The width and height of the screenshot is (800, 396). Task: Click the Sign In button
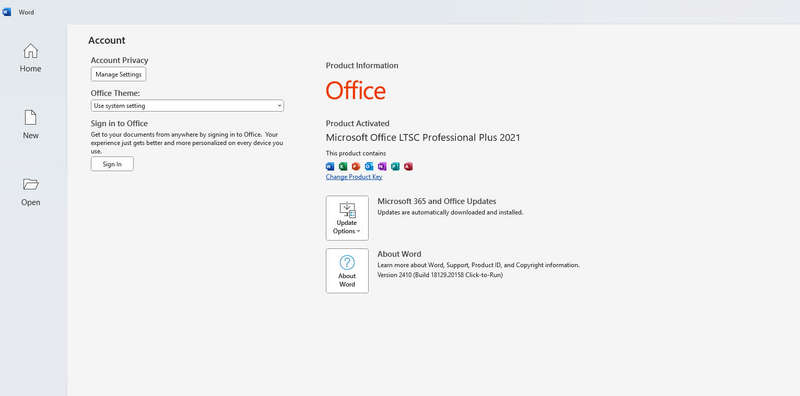pos(112,164)
